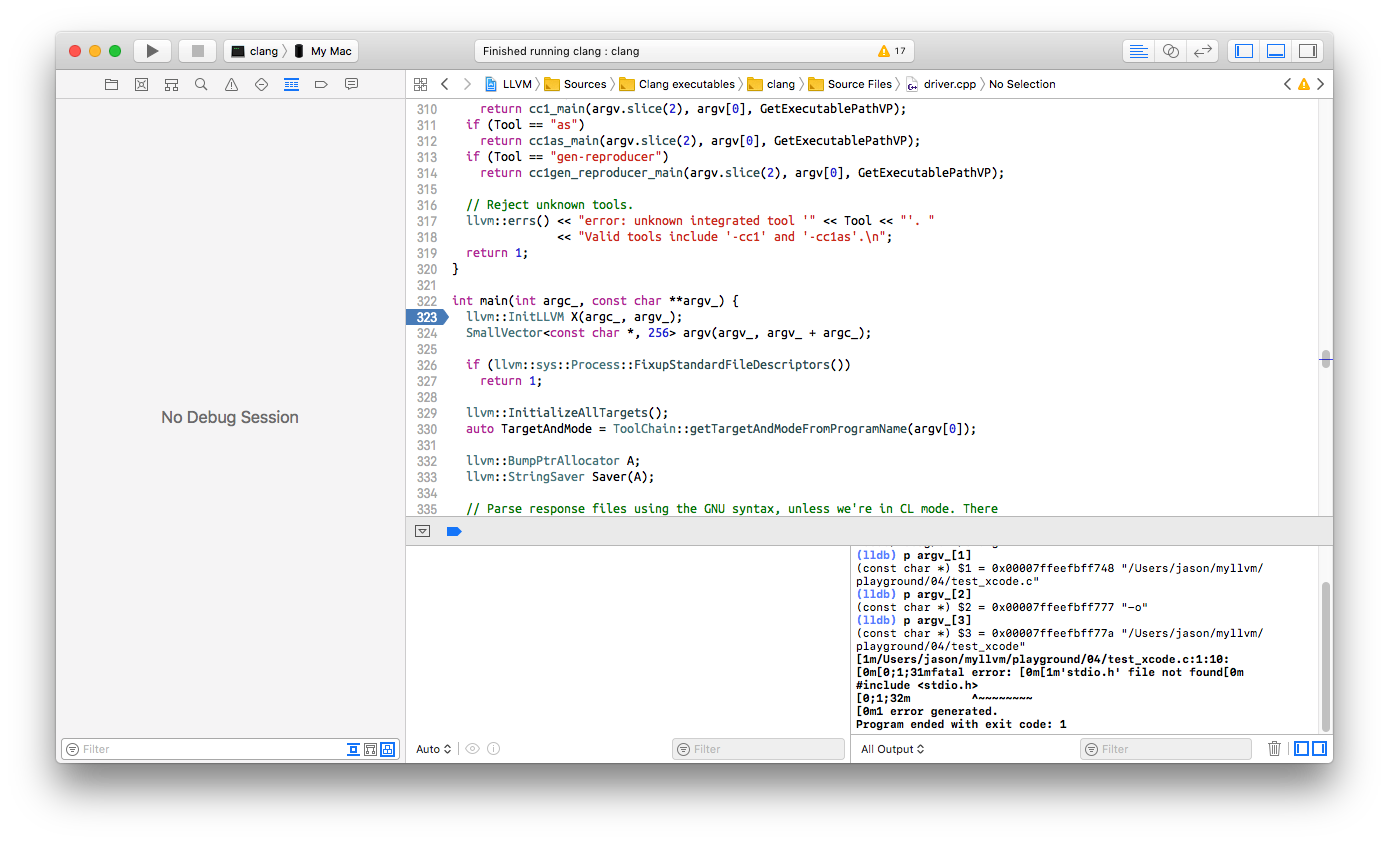Click '(lldb) p argv_[3]' console line
Image resolution: width=1389 pixels, height=843 pixels.
pos(914,620)
